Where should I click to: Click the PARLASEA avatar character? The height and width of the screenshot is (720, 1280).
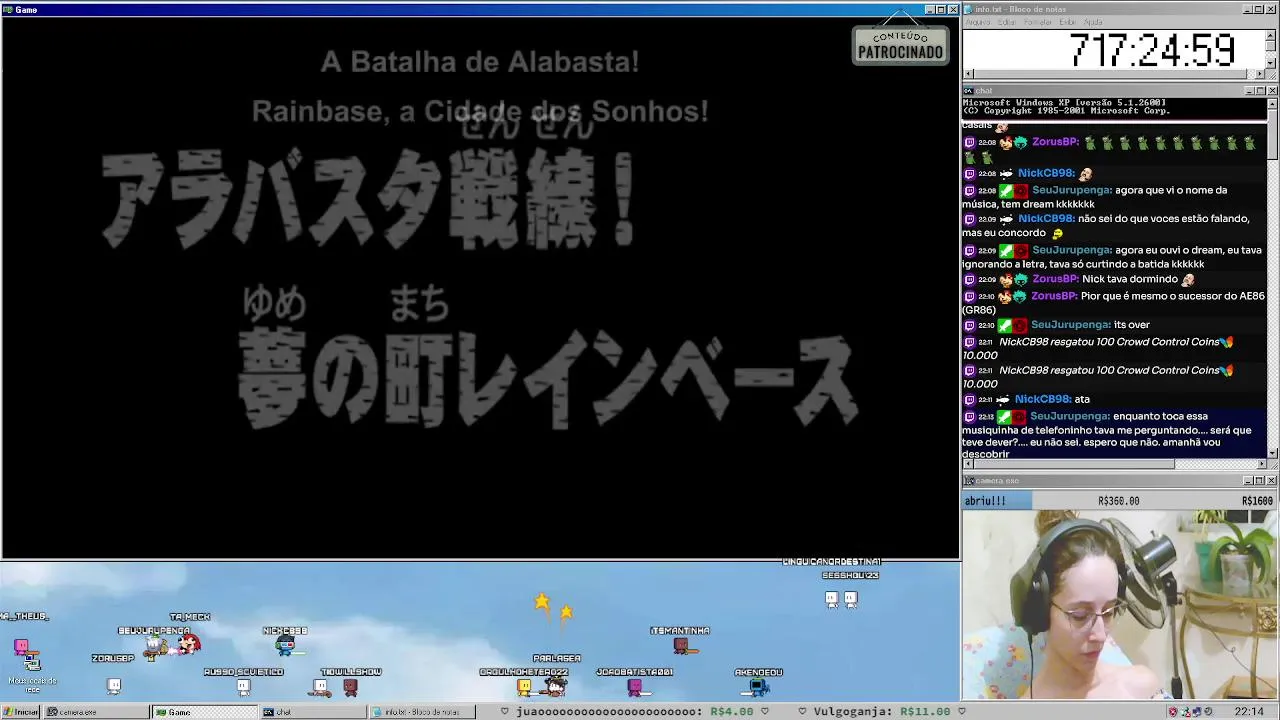[557, 685]
